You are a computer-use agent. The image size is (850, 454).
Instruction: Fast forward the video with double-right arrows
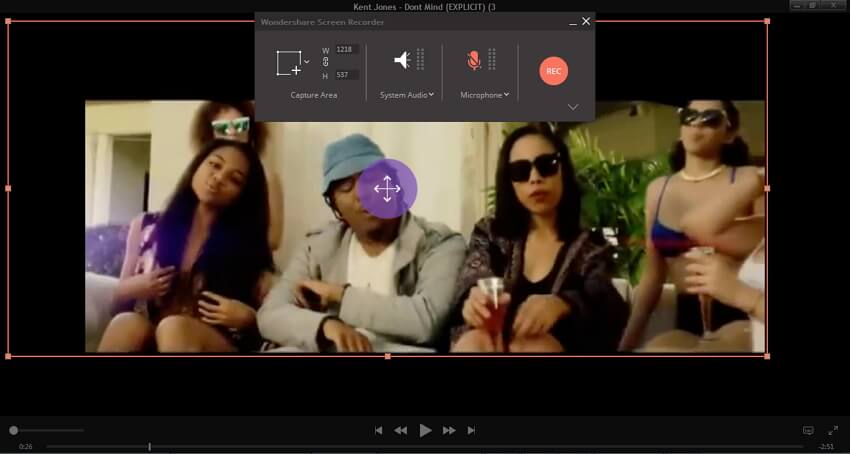coord(449,431)
